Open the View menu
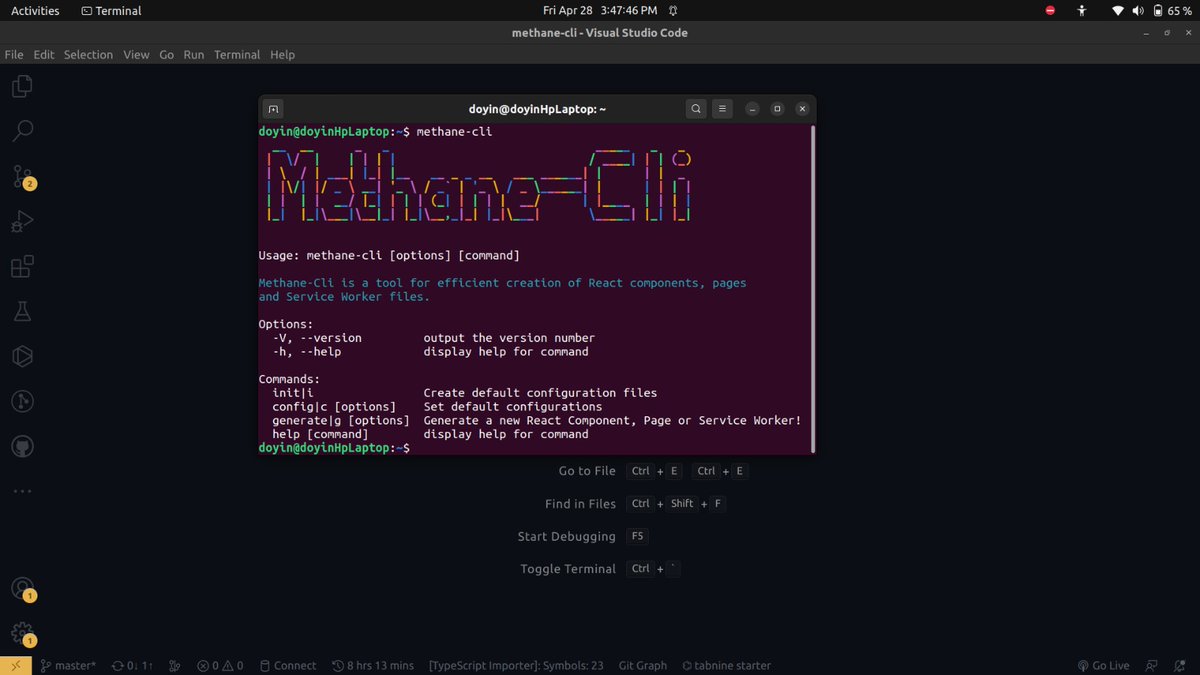The width and height of the screenshot is (1200, 675). point(136,55)
